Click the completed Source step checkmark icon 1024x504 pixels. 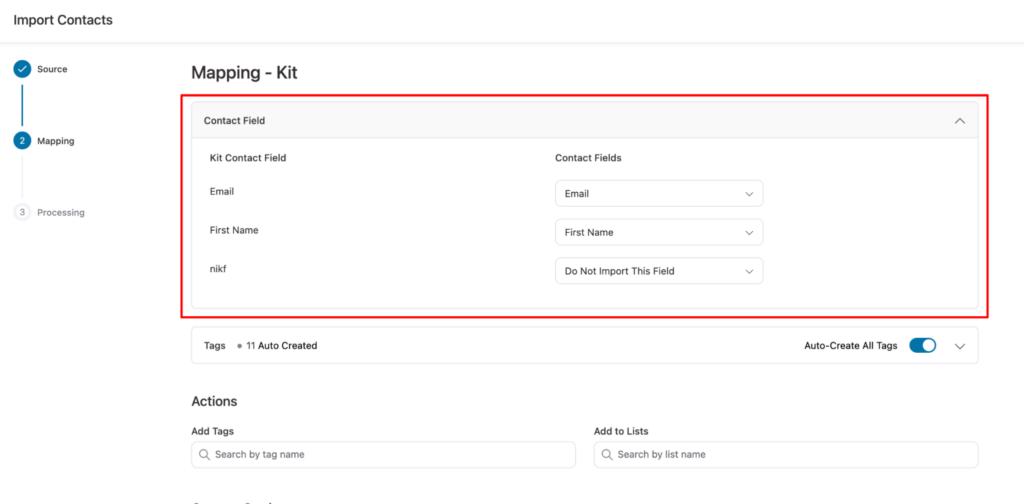(22, 69)
